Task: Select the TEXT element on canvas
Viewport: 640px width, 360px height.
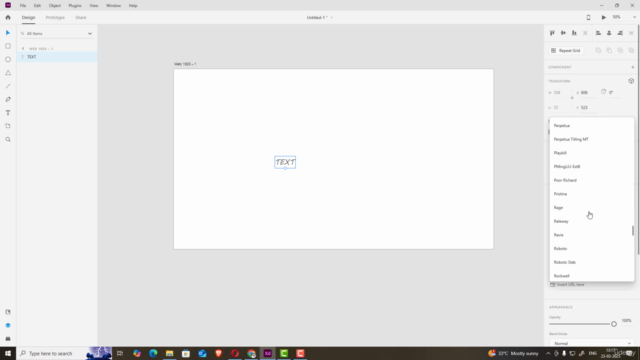Action: [285, 162]
